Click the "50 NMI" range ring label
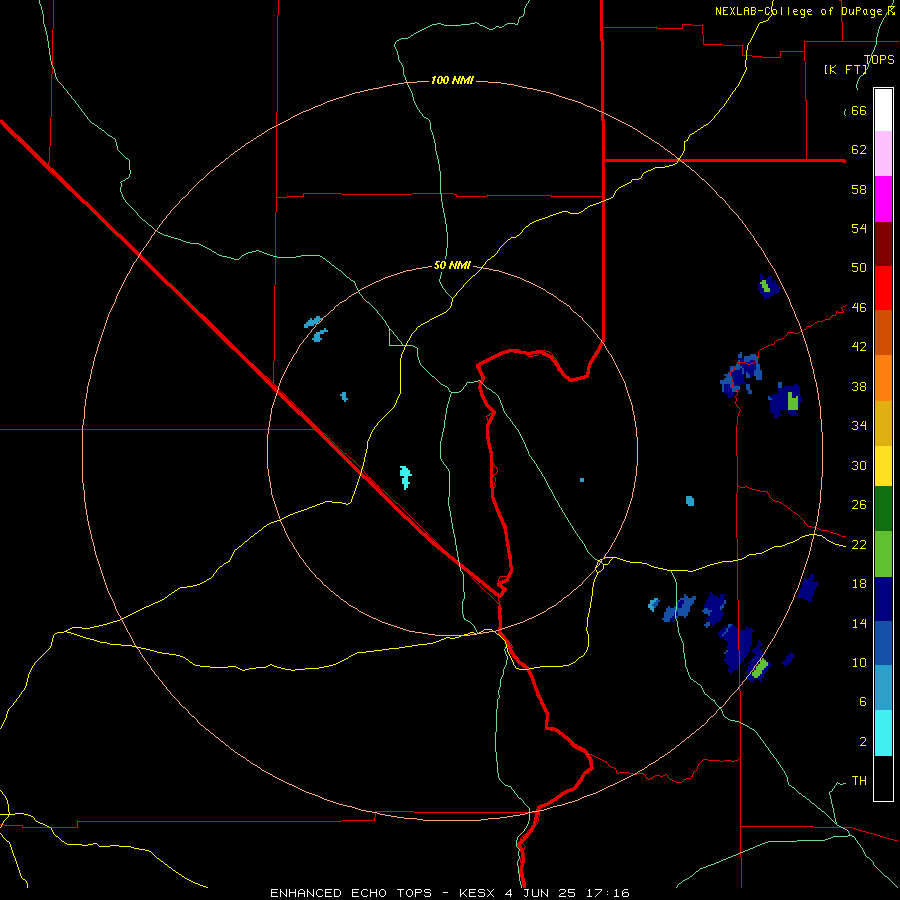The width and height of the screenshot is (900, 900). pyautogui.click(x=452, y=265)
